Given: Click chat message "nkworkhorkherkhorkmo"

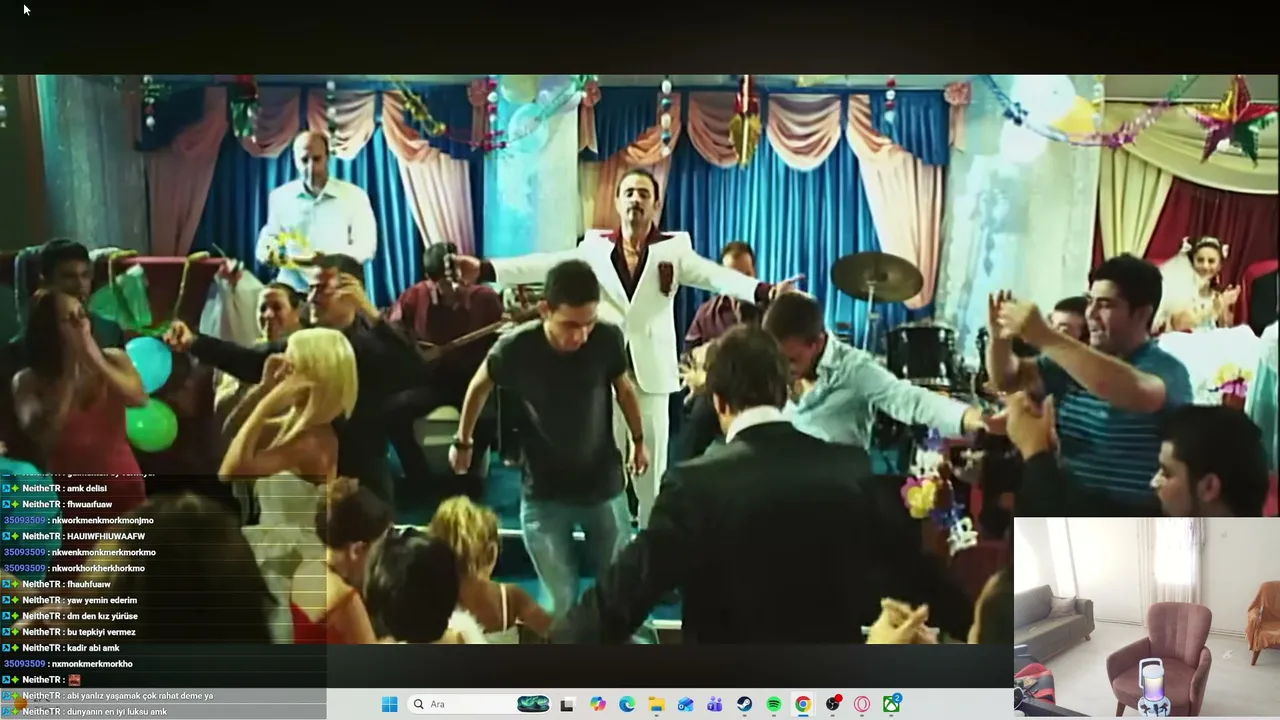Looking at the screenshot, I should [97, 568].
